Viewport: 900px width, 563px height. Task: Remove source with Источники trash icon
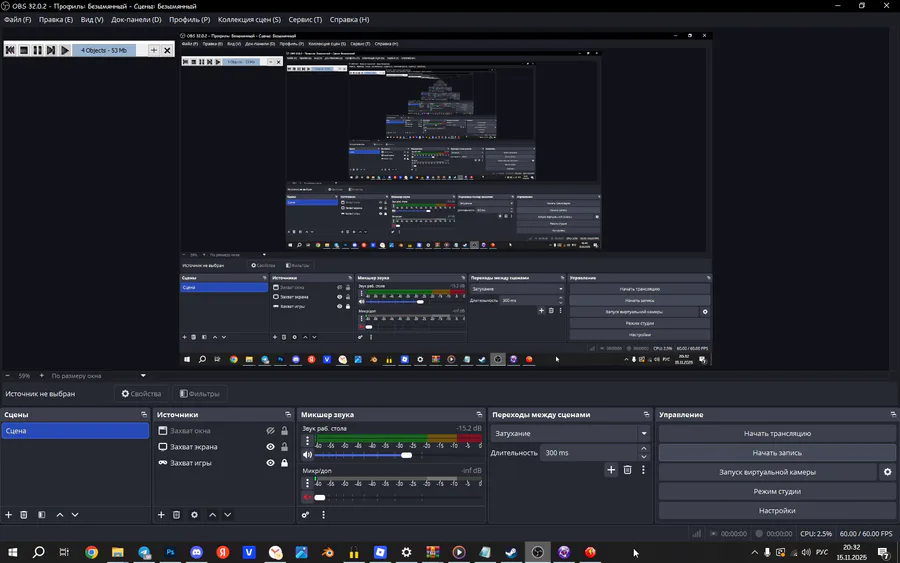(x=176, y=515)
